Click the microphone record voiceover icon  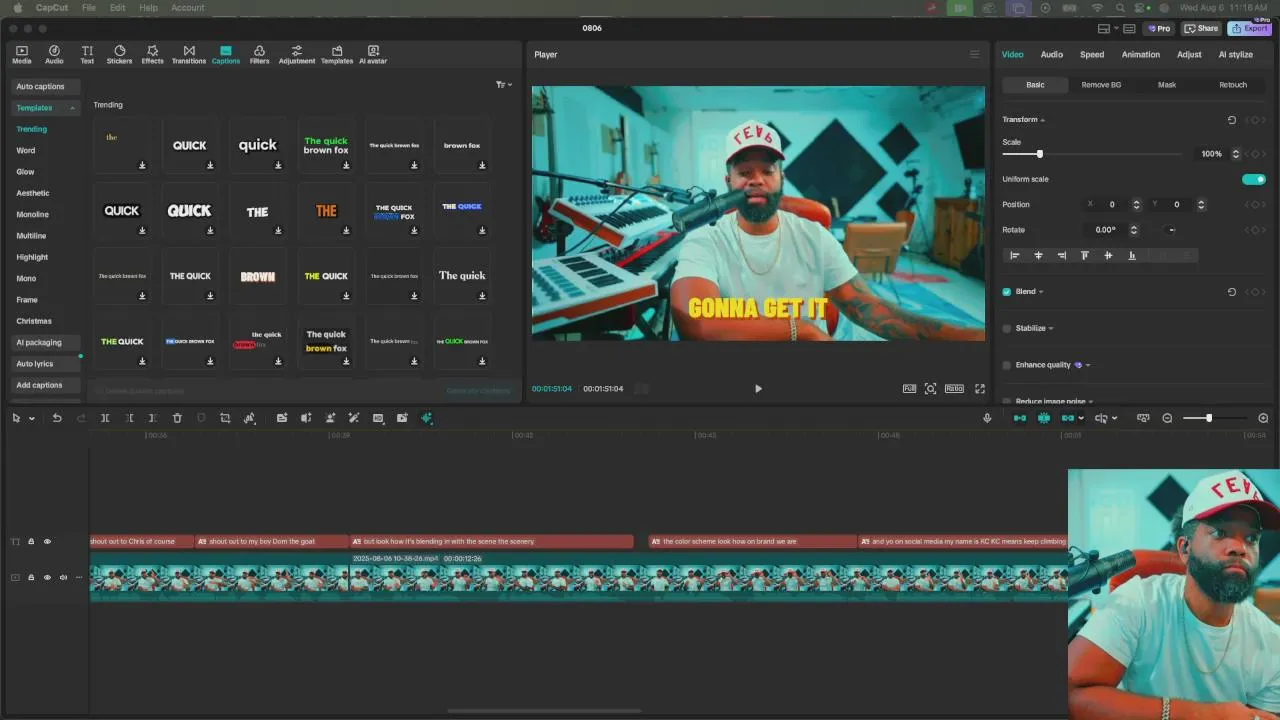pos(987,418)
